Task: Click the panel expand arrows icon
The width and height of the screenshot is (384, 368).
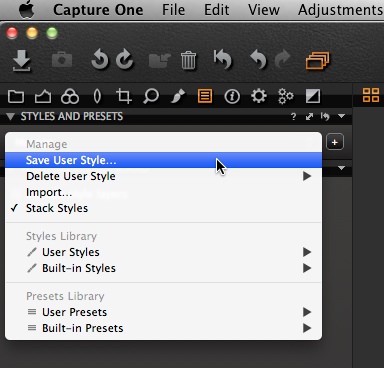Action: pos(309,116)
